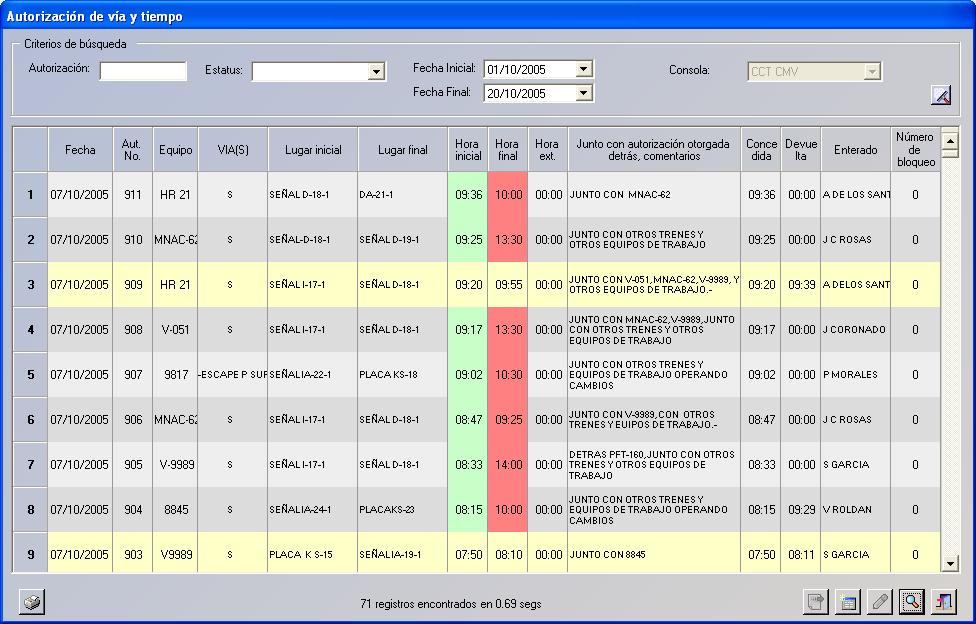Open the Fecha Final date picker arrow

[x=583, y=93]
